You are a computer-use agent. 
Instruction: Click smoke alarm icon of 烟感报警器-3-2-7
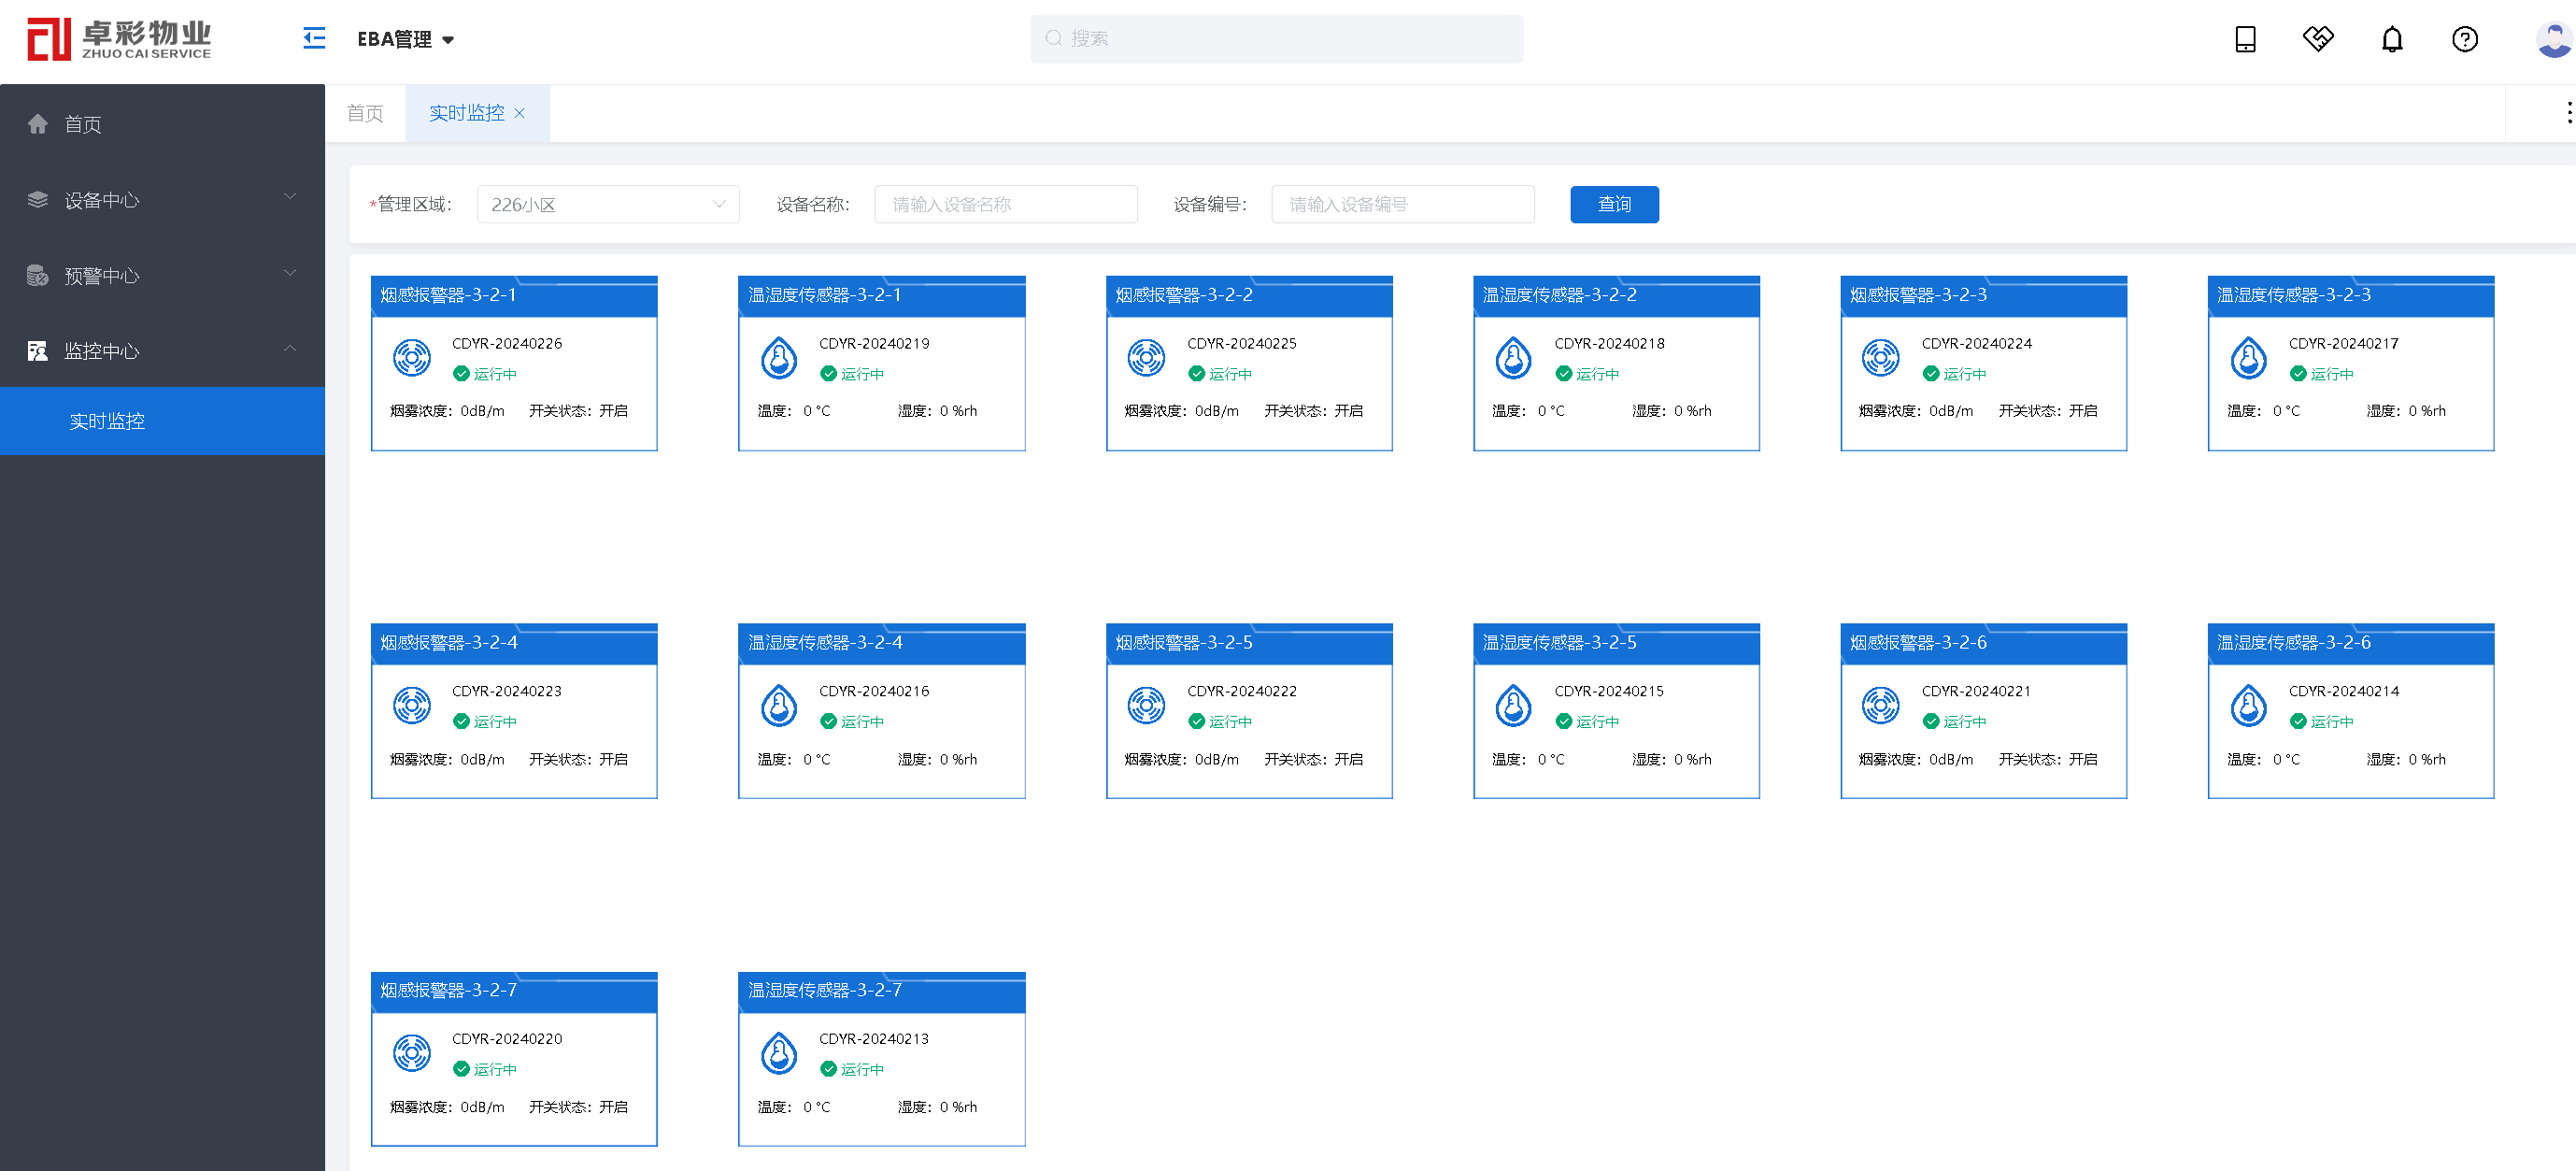tap(412, 1053)
